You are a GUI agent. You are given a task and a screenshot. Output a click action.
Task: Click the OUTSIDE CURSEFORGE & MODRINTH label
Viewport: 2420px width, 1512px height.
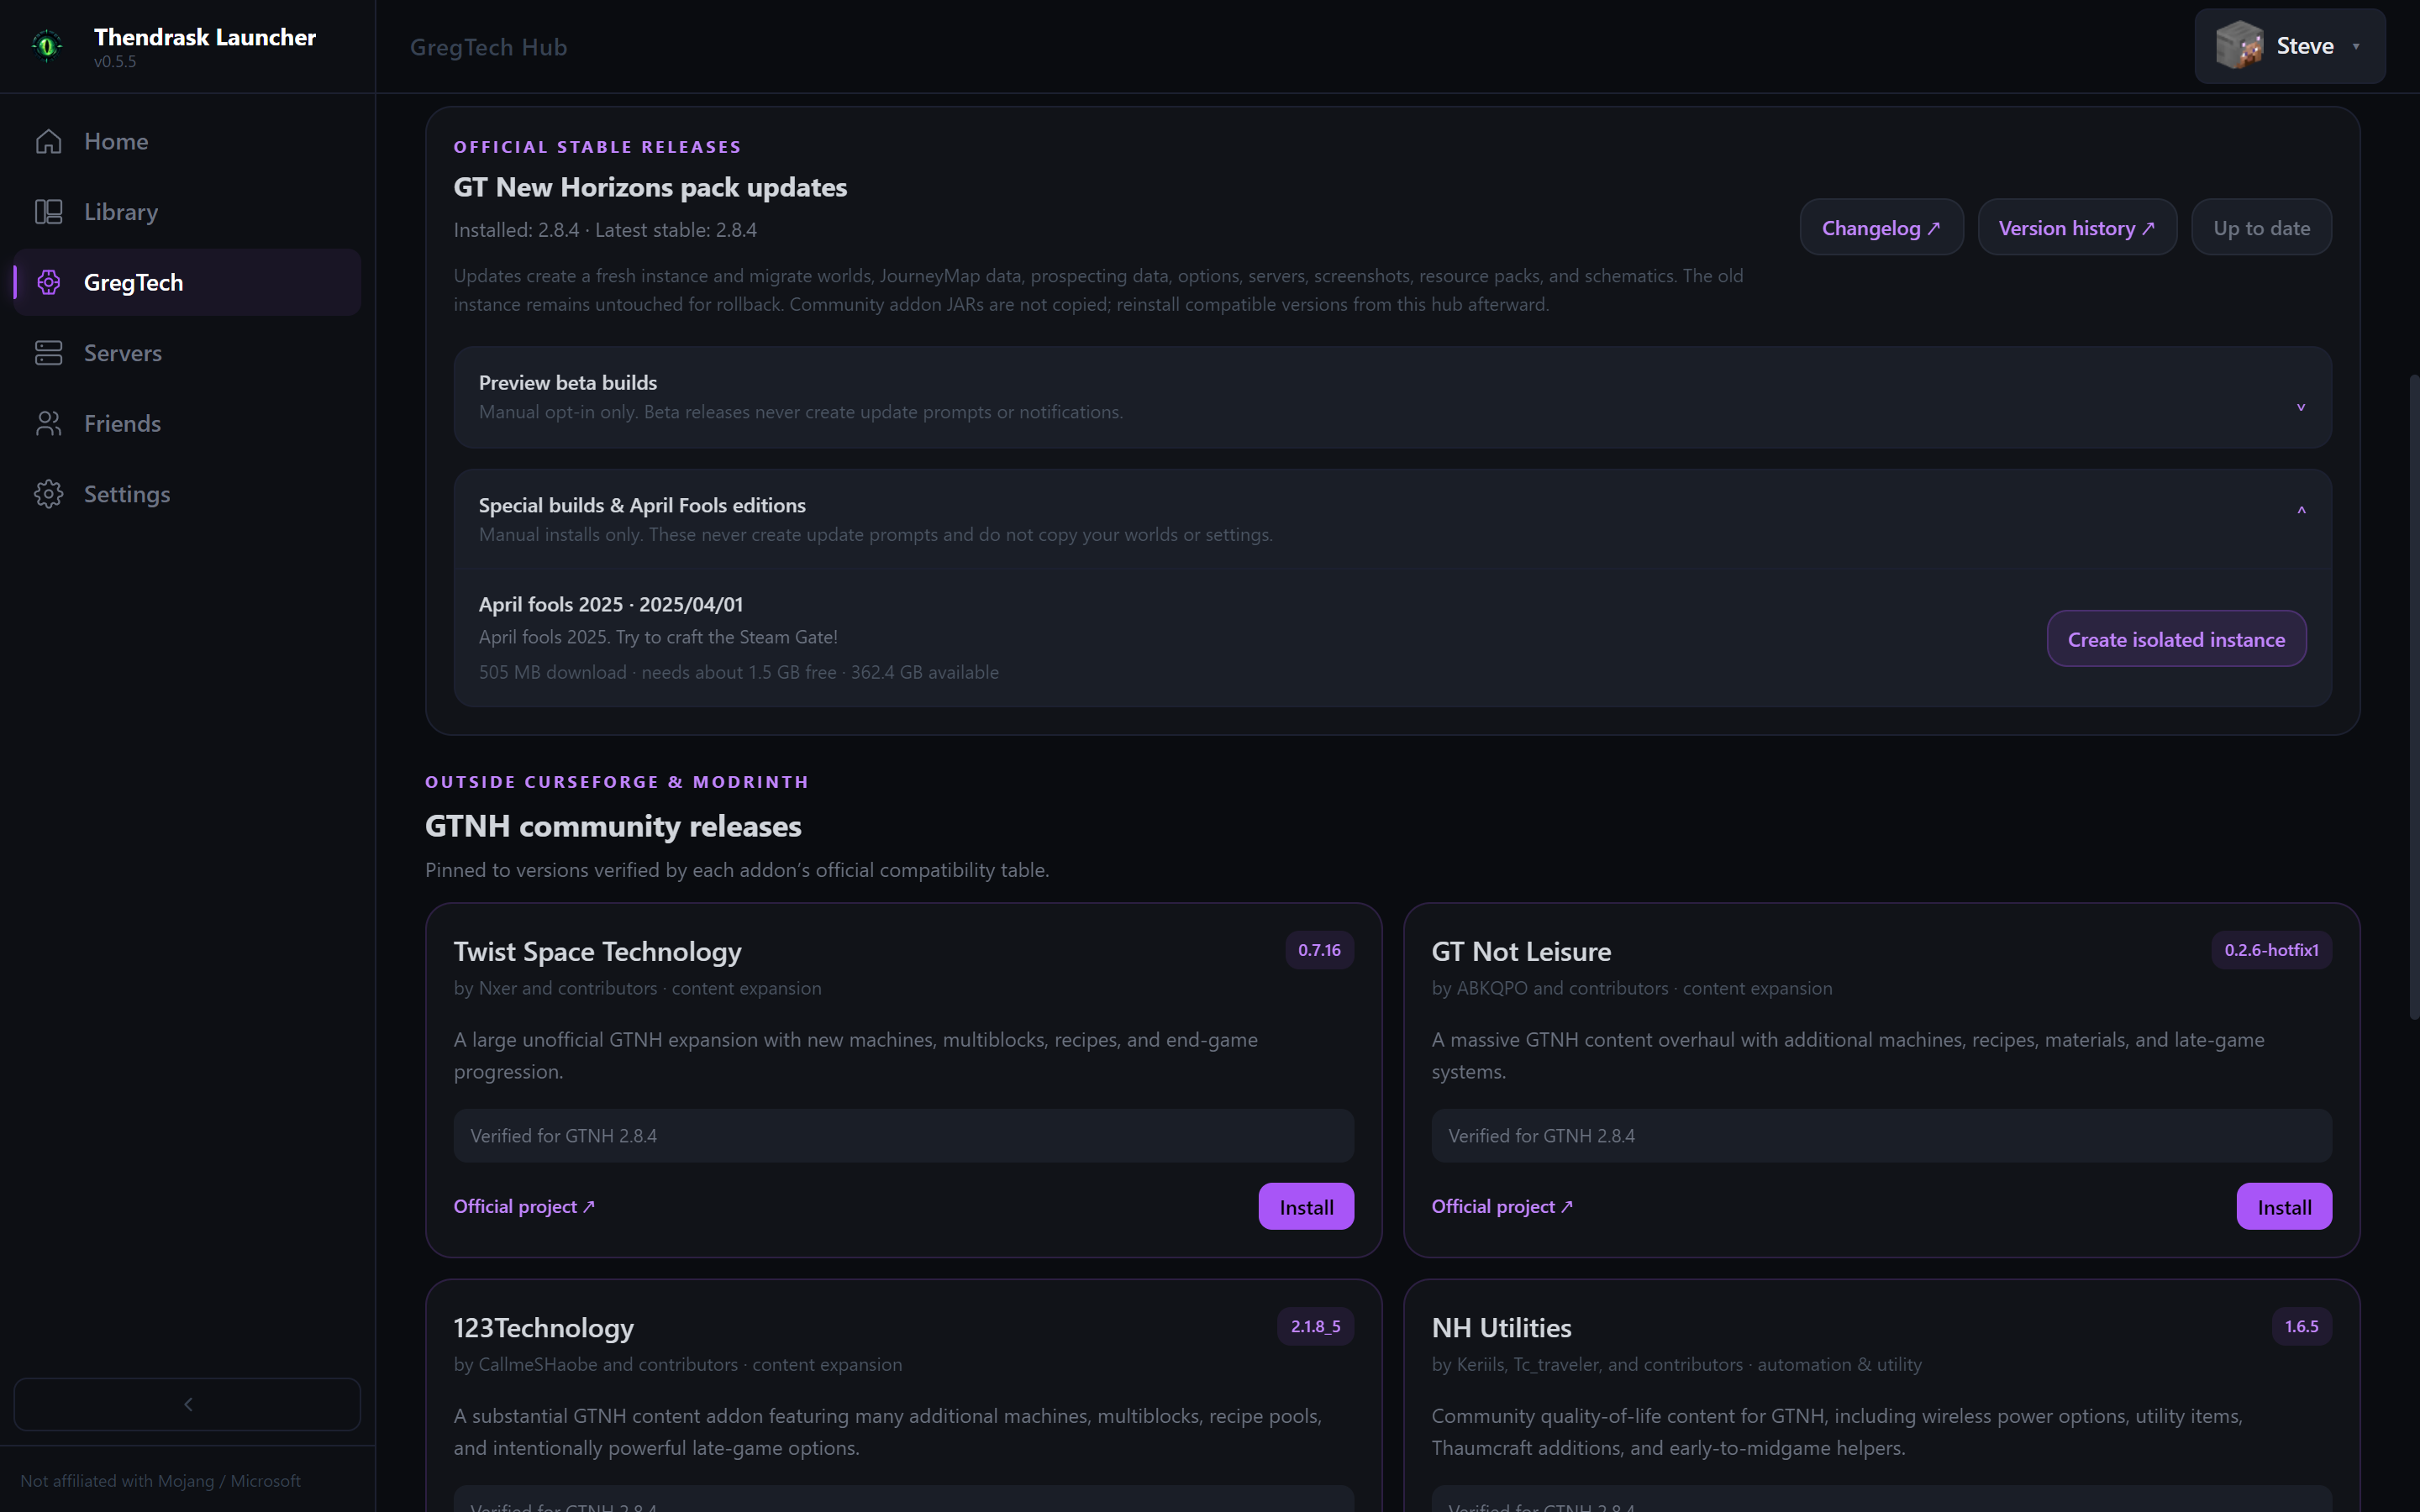(x=616, y=782)
